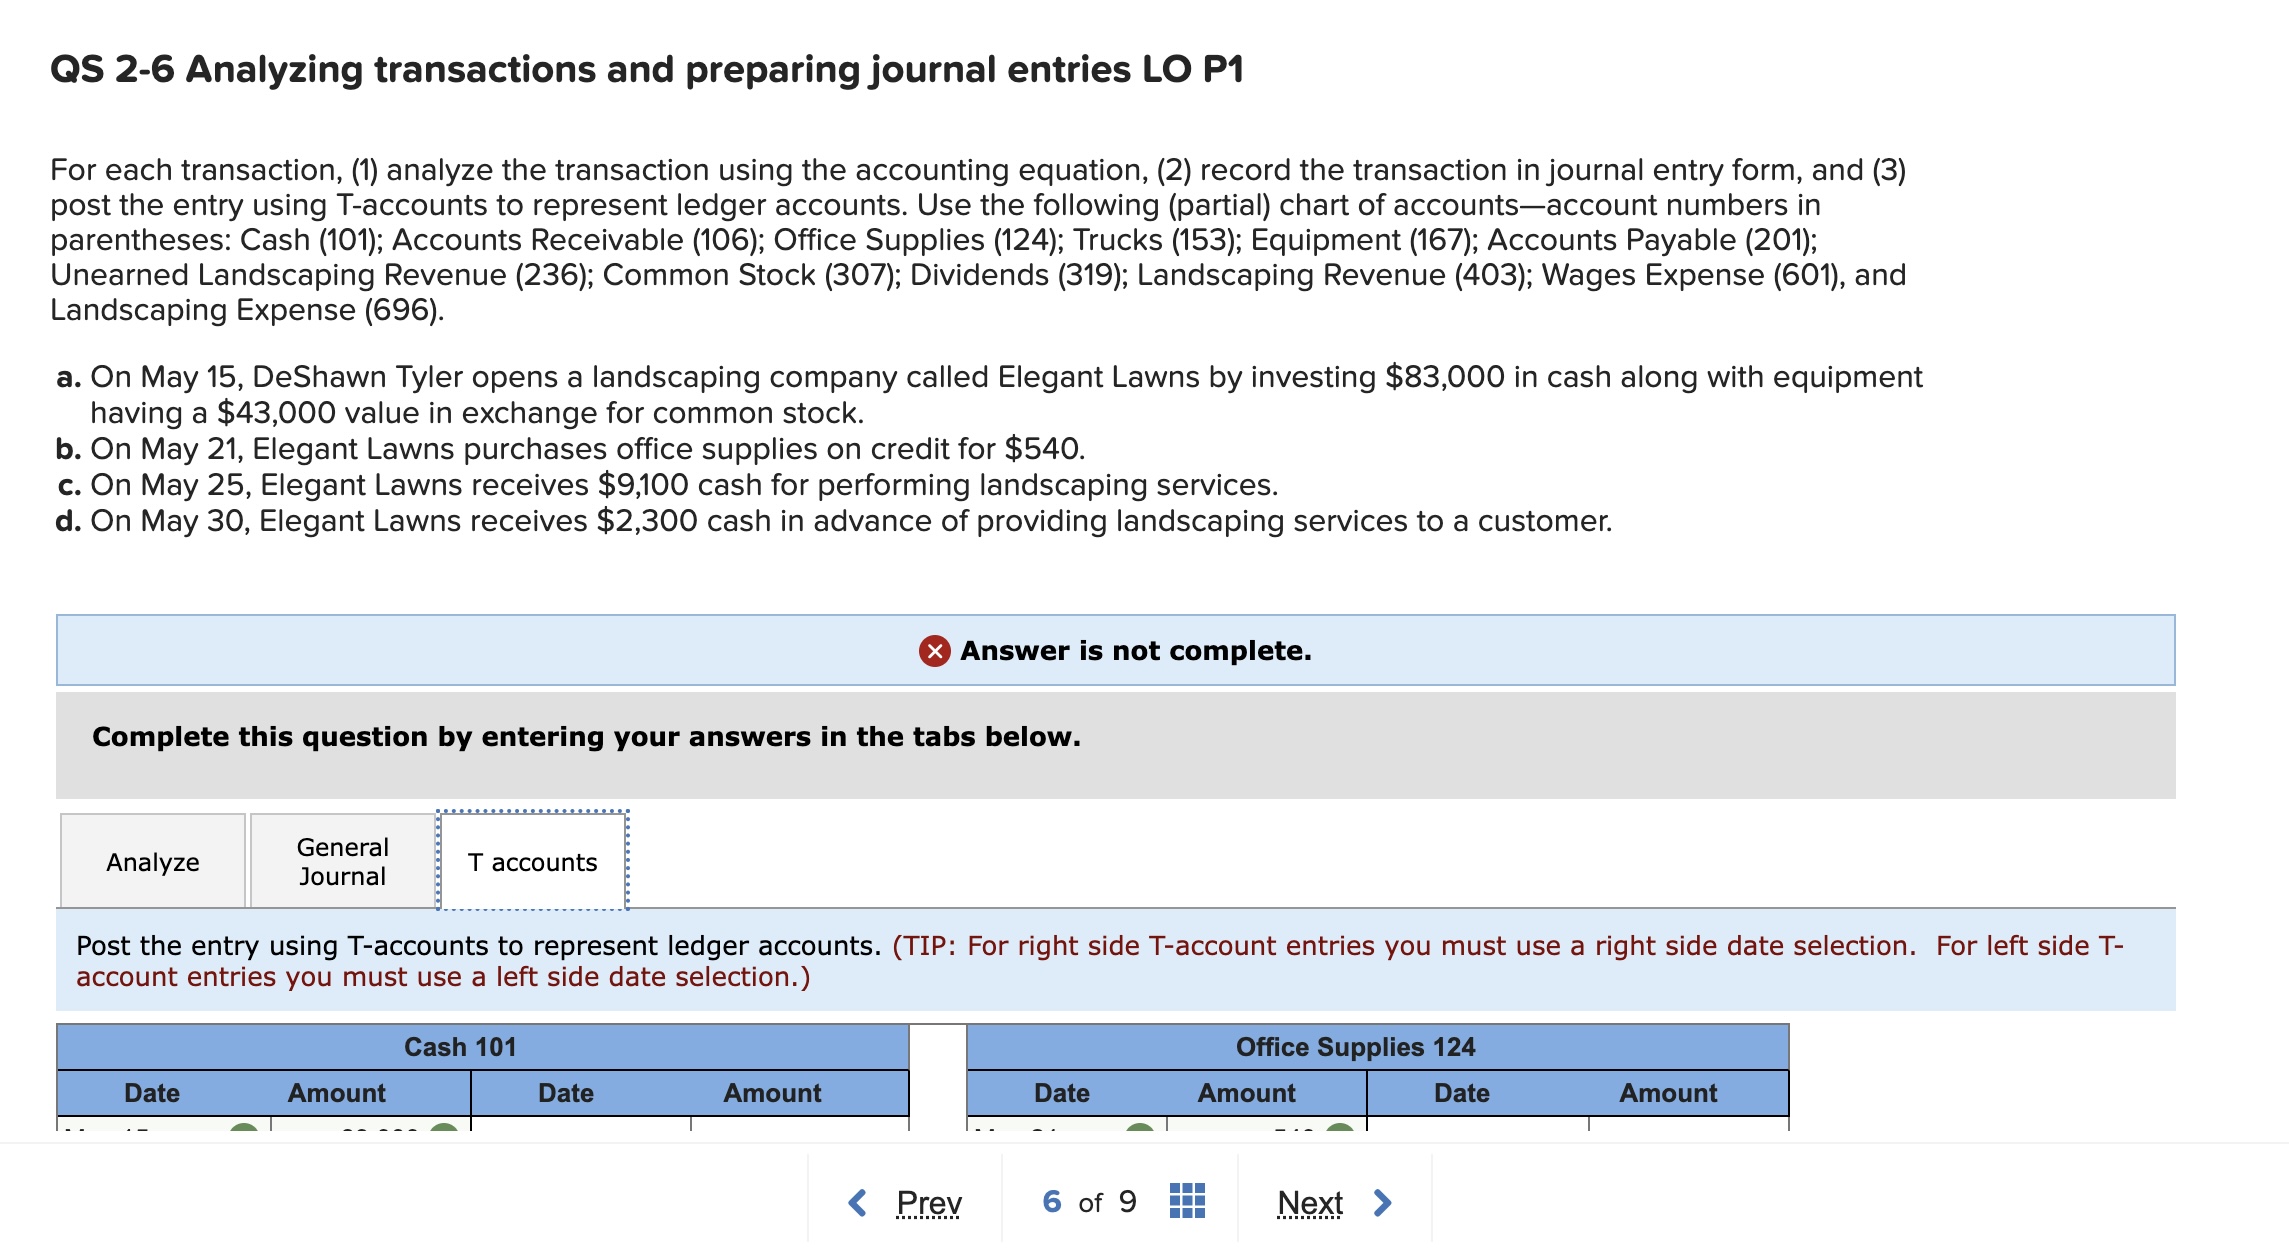
Task: Open the General Journal tab
Action: click(x=342, y=862)
